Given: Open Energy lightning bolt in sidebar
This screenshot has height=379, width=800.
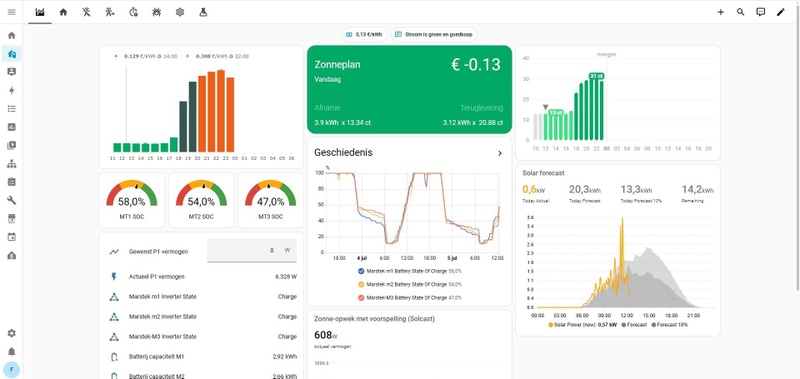Looking at the screenshot, I should (x=12, y=90).
